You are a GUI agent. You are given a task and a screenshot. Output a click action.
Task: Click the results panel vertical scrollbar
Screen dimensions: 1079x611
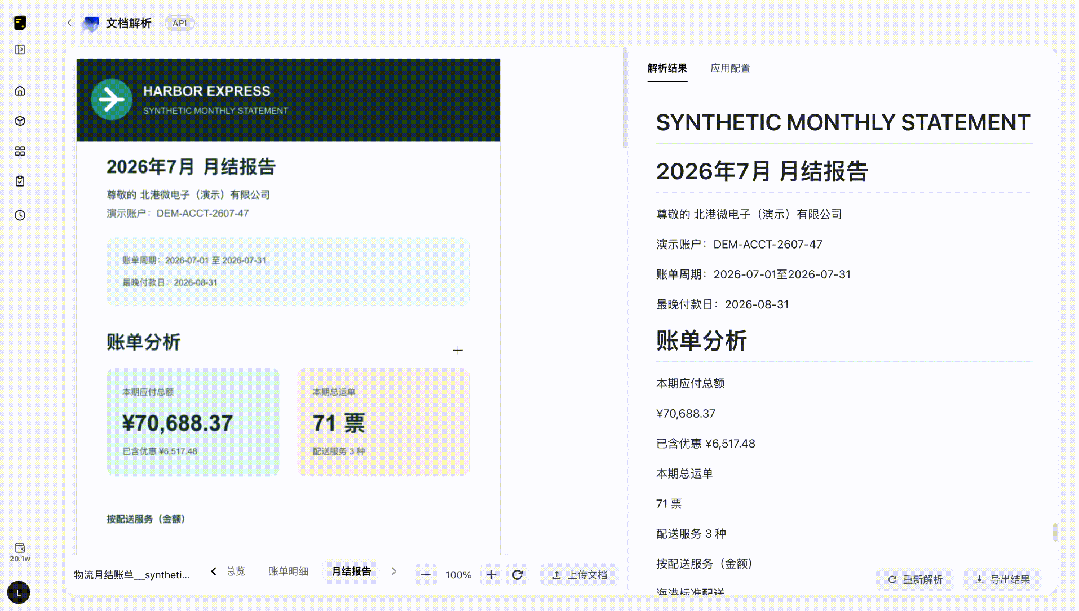point(1054,533)
